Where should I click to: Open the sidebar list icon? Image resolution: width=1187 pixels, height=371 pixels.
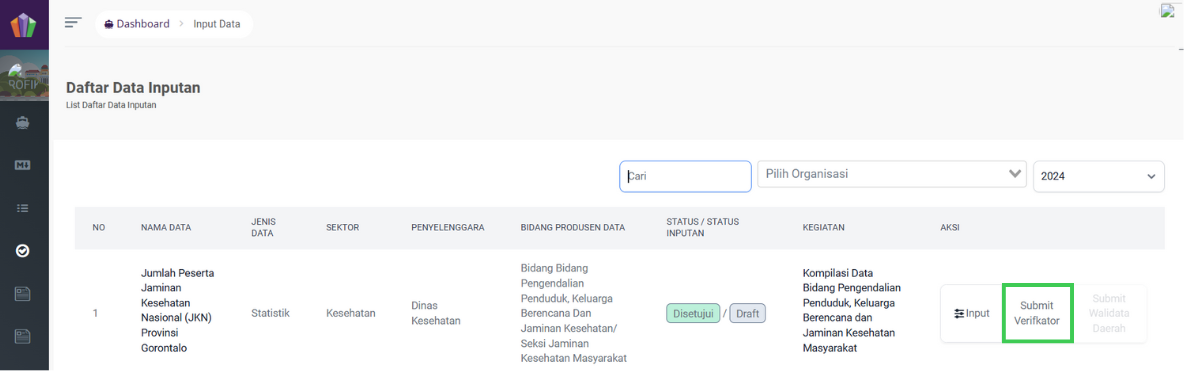coord(23,208)
